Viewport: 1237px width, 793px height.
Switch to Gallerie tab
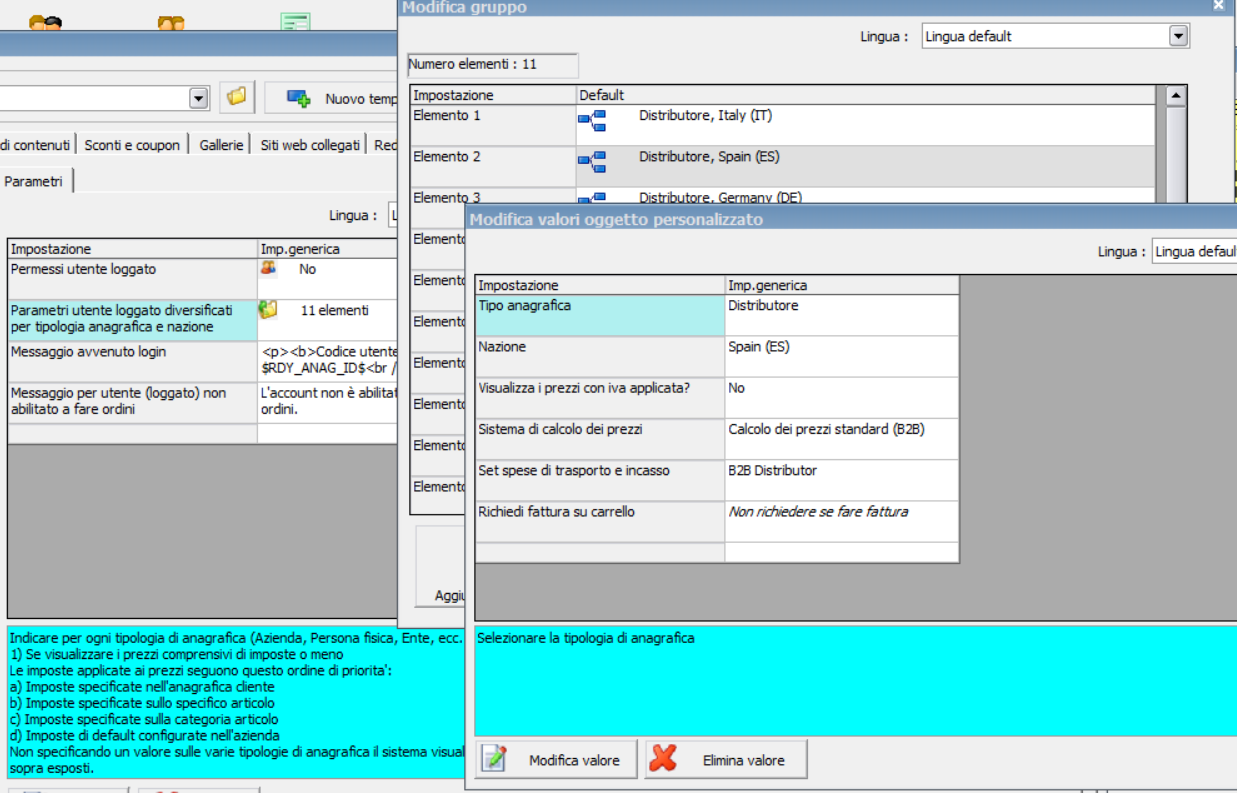(x=221, y=145)
